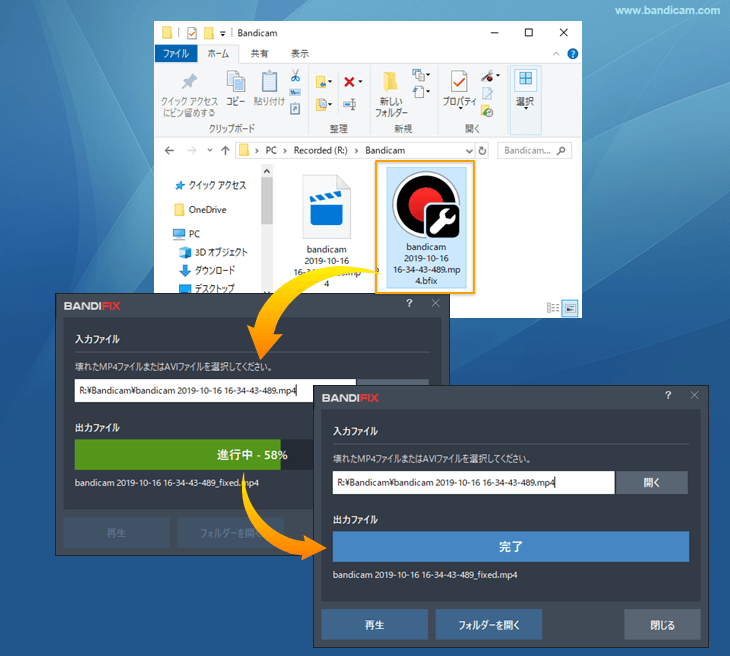The image size is (730, 656).
Task: Expand the address bar history dropdown
Action: 469,150
